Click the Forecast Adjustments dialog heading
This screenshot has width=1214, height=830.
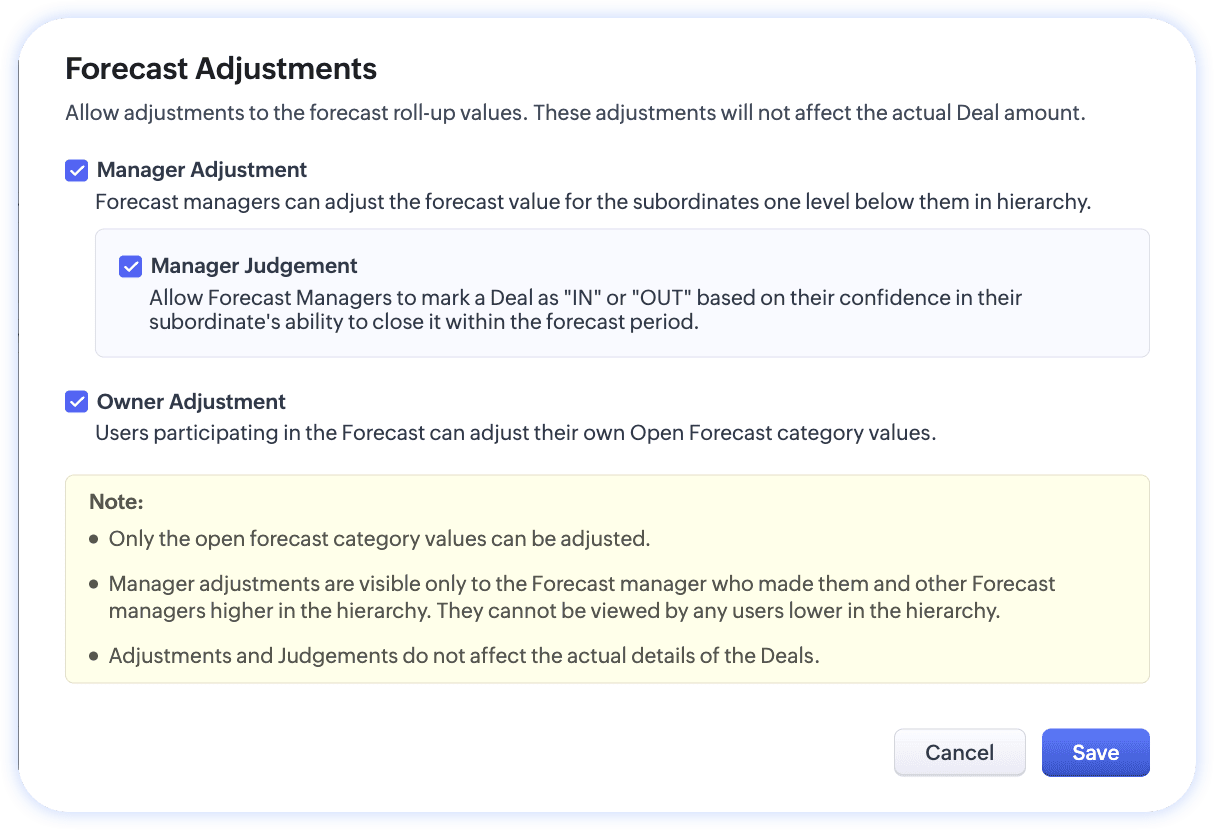coord(221,69)
